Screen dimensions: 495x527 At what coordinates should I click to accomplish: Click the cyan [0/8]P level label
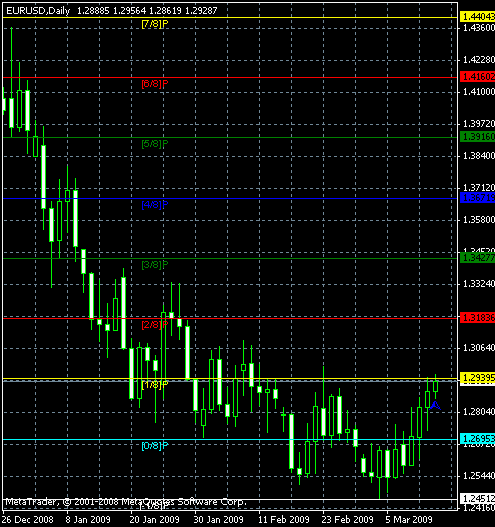coord(155,446)
